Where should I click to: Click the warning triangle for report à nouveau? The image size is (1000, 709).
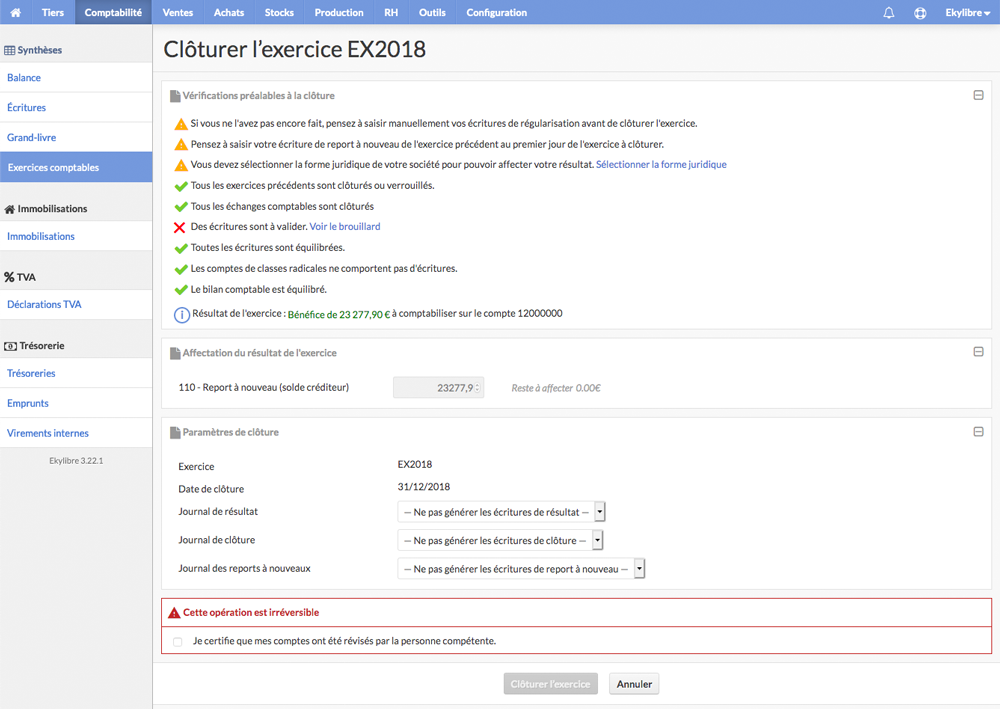pyautogui.click(x=181, y=145)
